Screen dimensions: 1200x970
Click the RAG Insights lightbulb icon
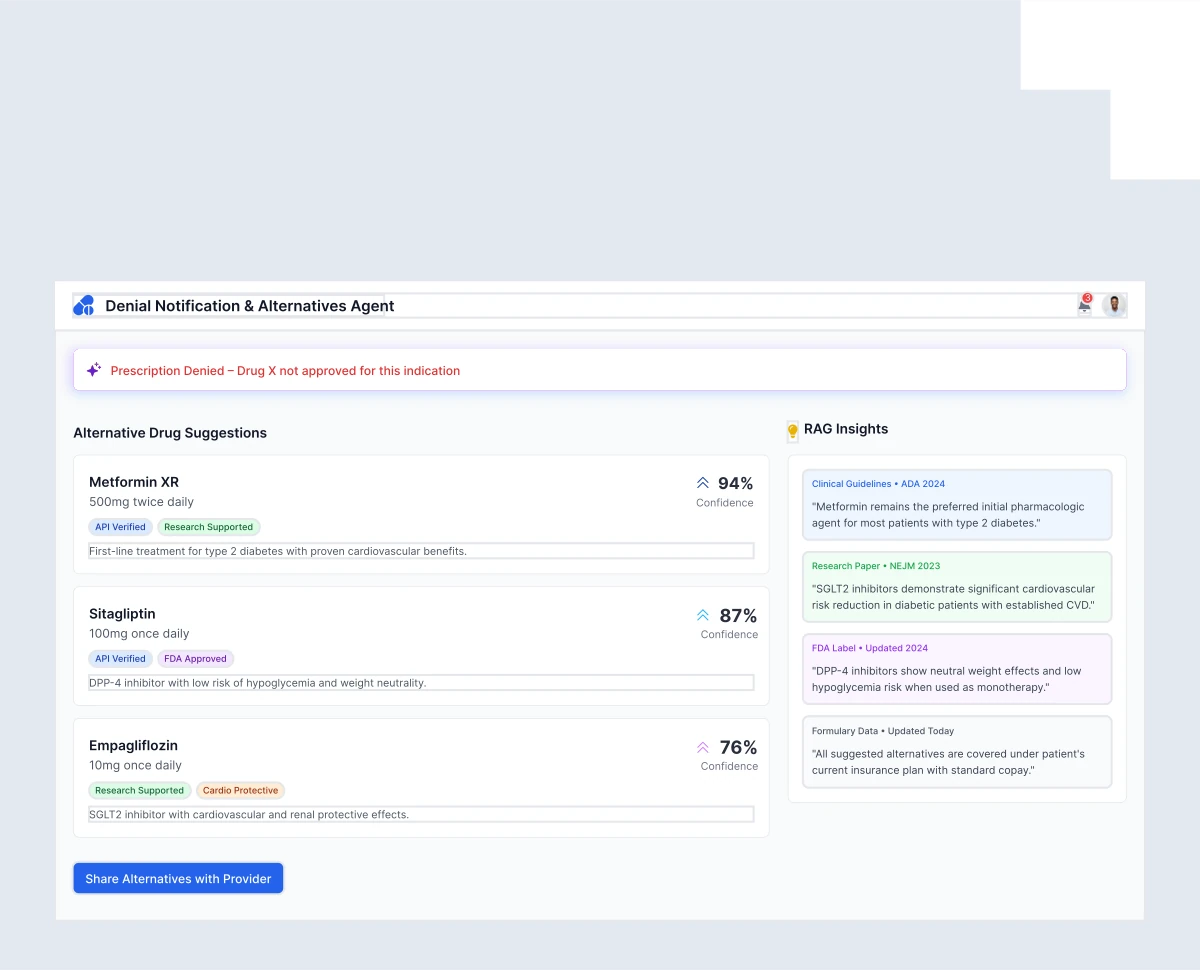792,431
